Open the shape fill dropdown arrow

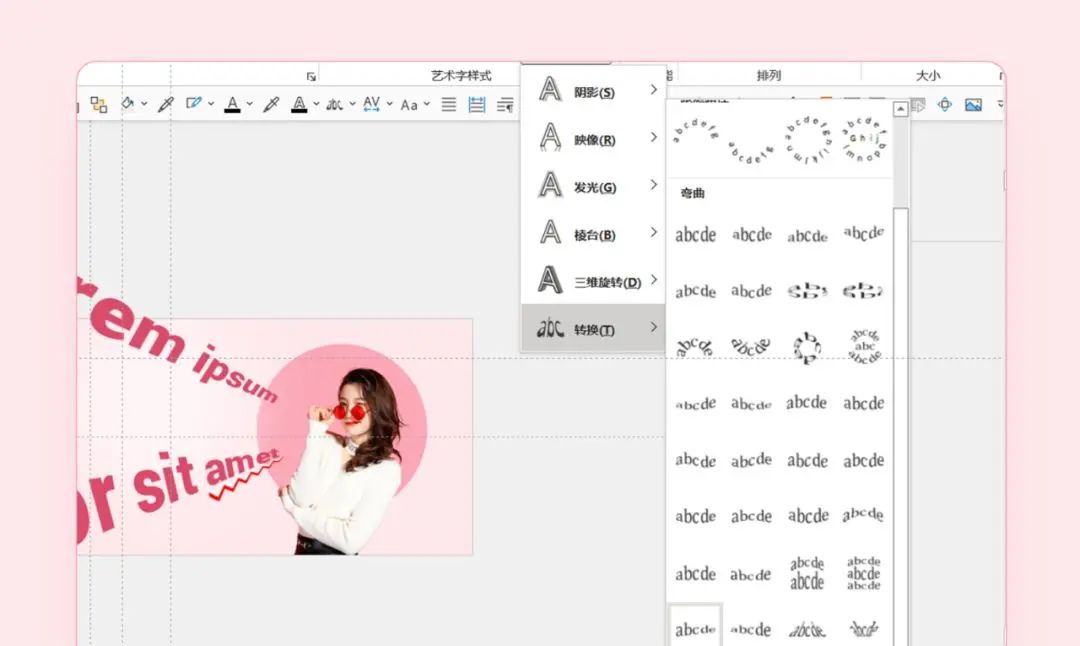click(x=144, y=104)
